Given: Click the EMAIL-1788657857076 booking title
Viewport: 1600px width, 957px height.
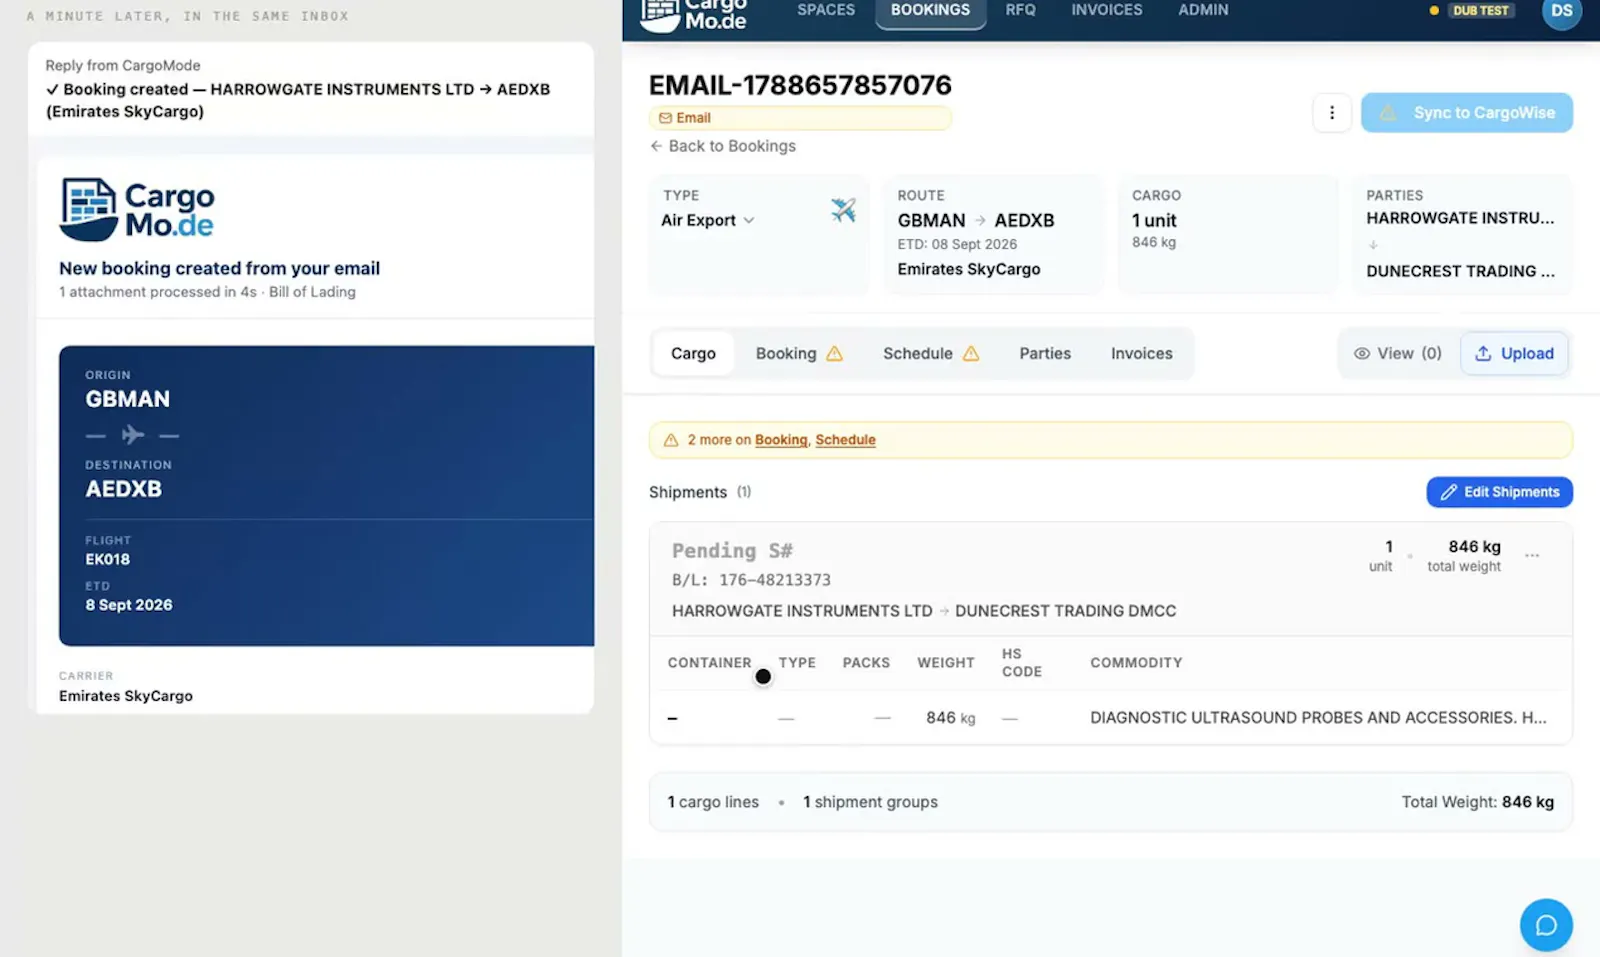Looking at the screenshot, I should [x=800, y=85].
